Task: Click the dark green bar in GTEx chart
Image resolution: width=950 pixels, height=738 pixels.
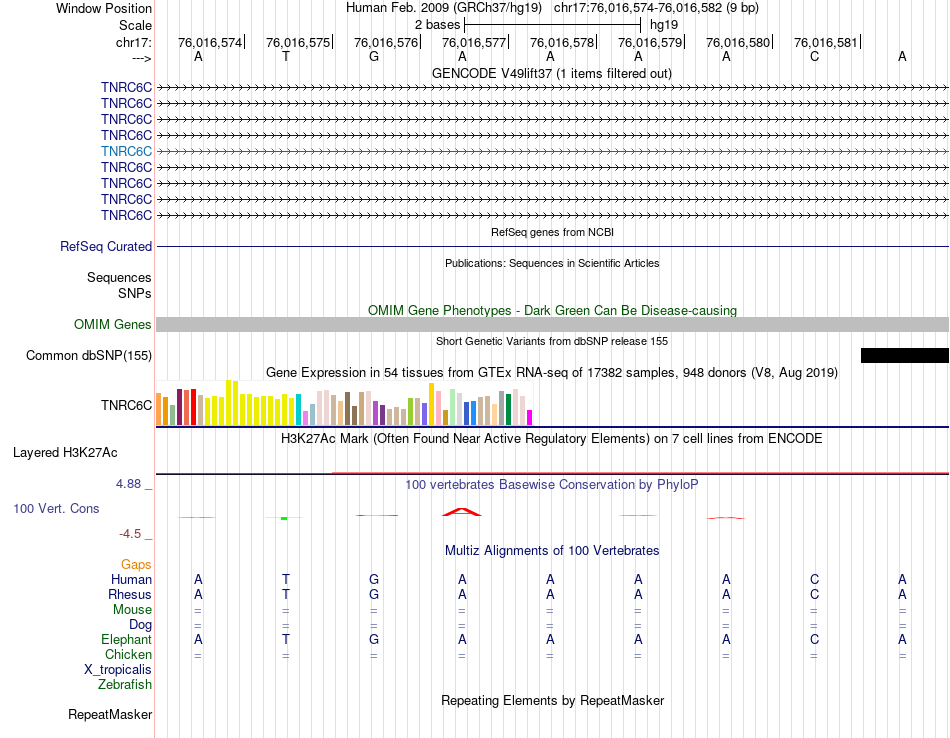Action: click(508, 410)
